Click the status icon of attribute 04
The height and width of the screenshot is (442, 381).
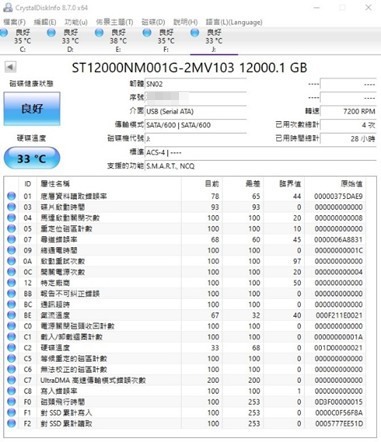coord(11,218)
